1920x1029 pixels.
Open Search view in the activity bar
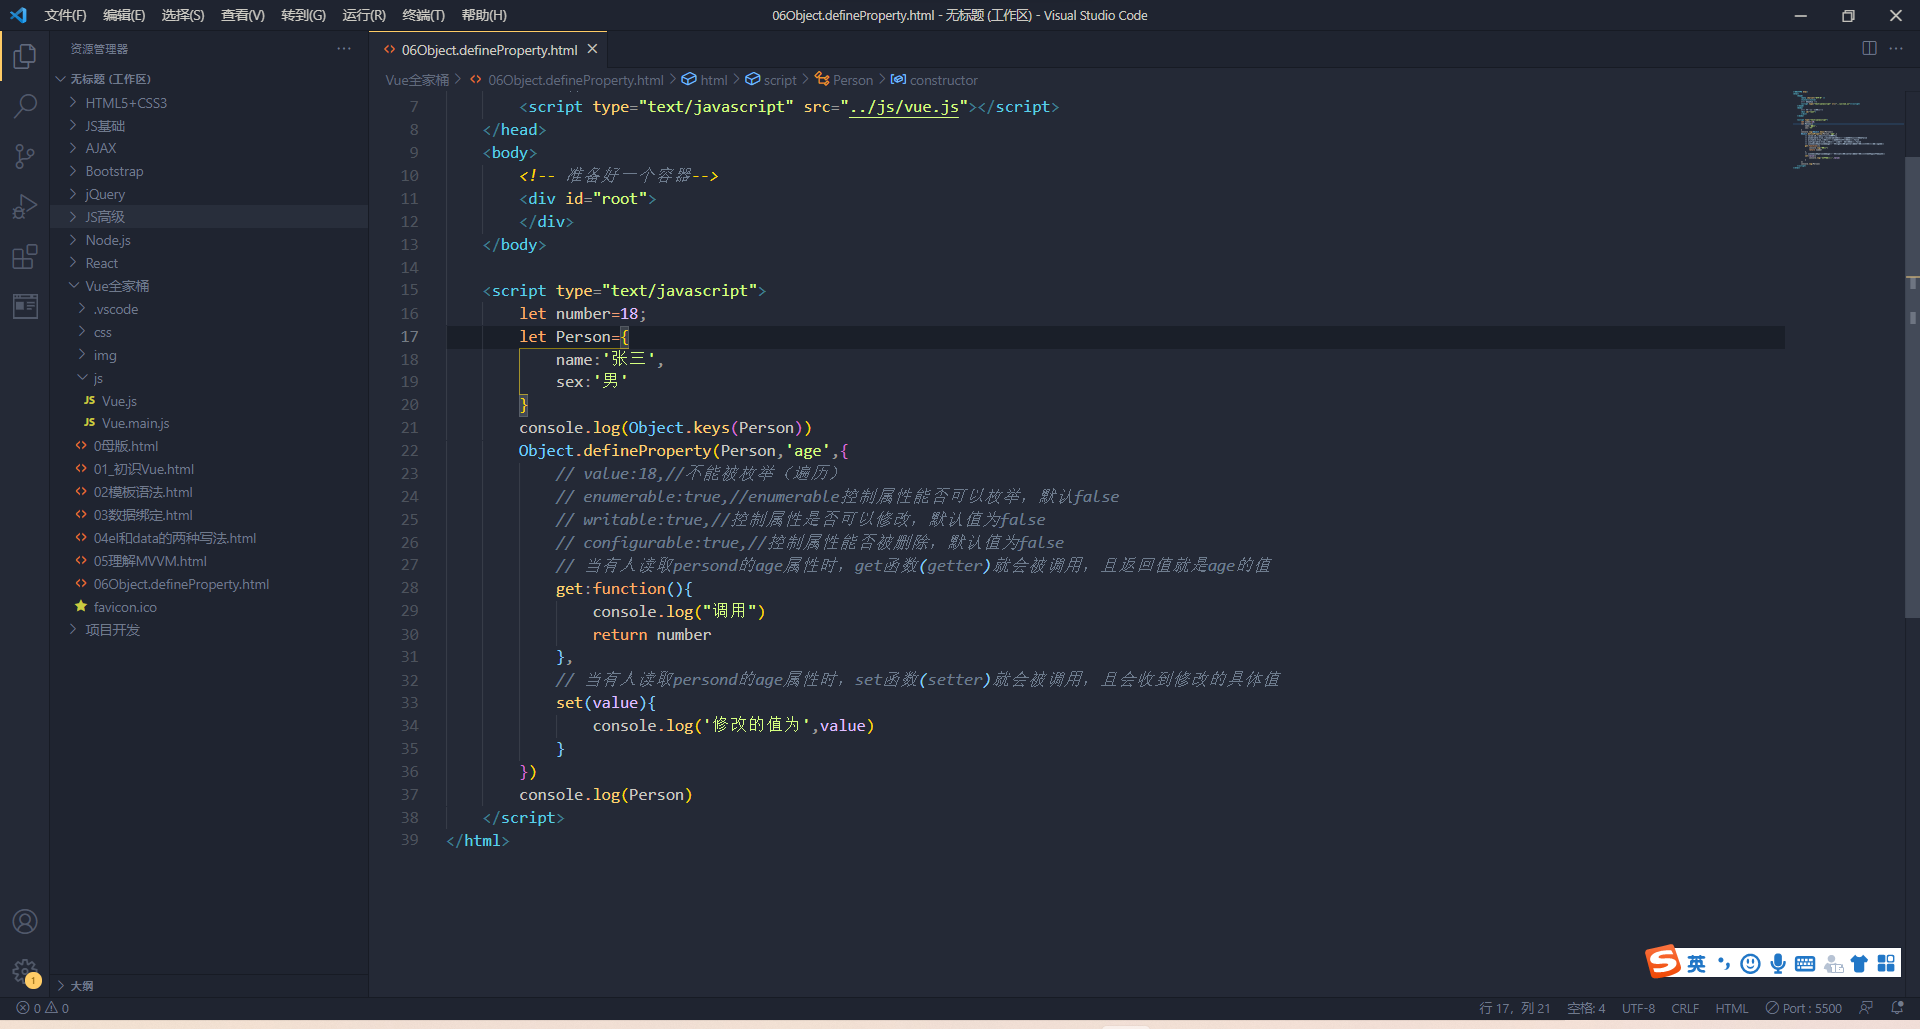(x=24, y=106)
